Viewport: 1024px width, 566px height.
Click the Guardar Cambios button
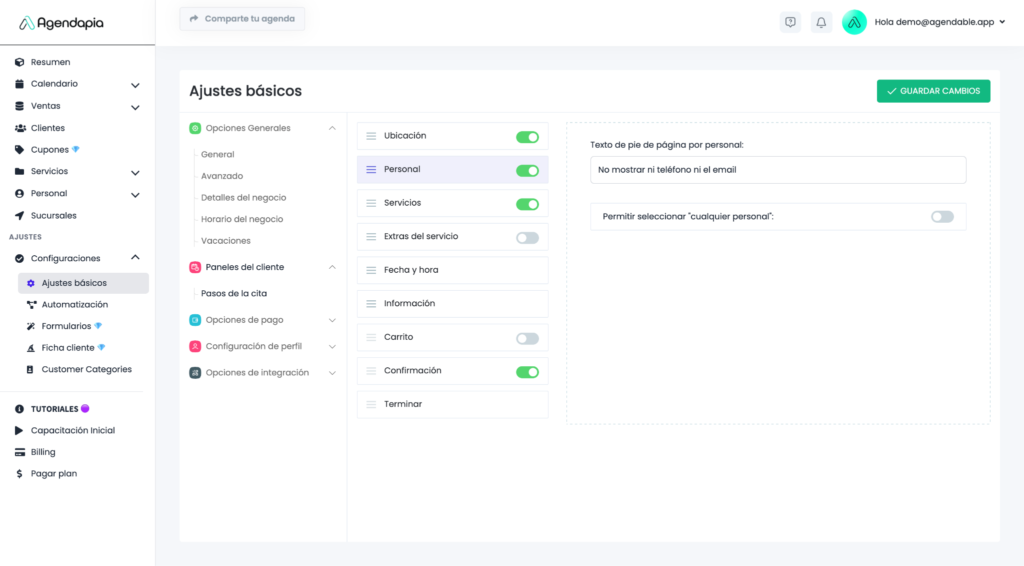pyautogui.click(x=933, y=91)
